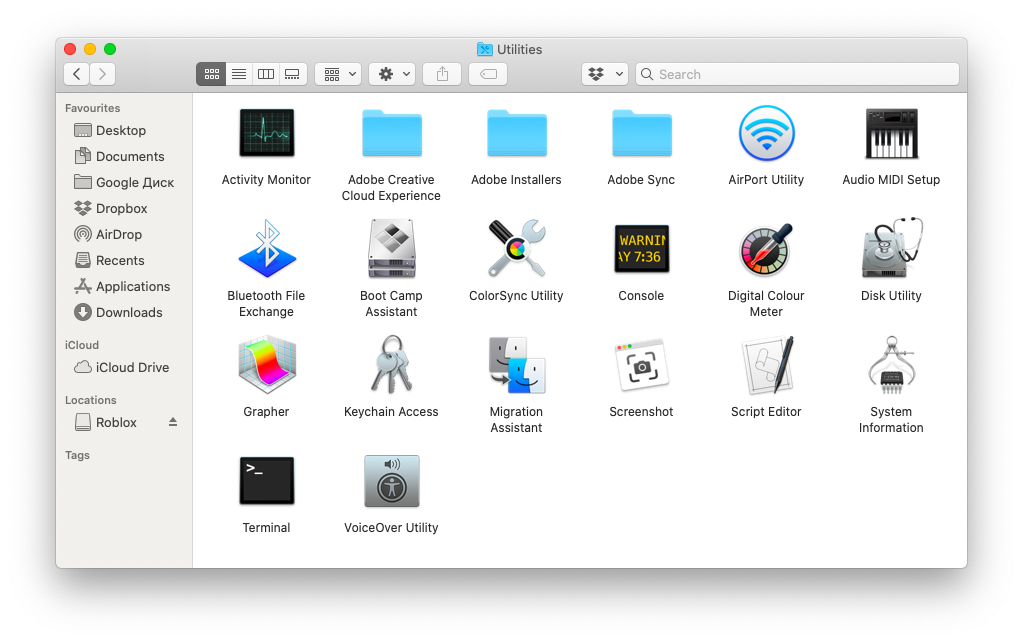
Task: Click the Locations sidebar heading
Action: point(91,400)
